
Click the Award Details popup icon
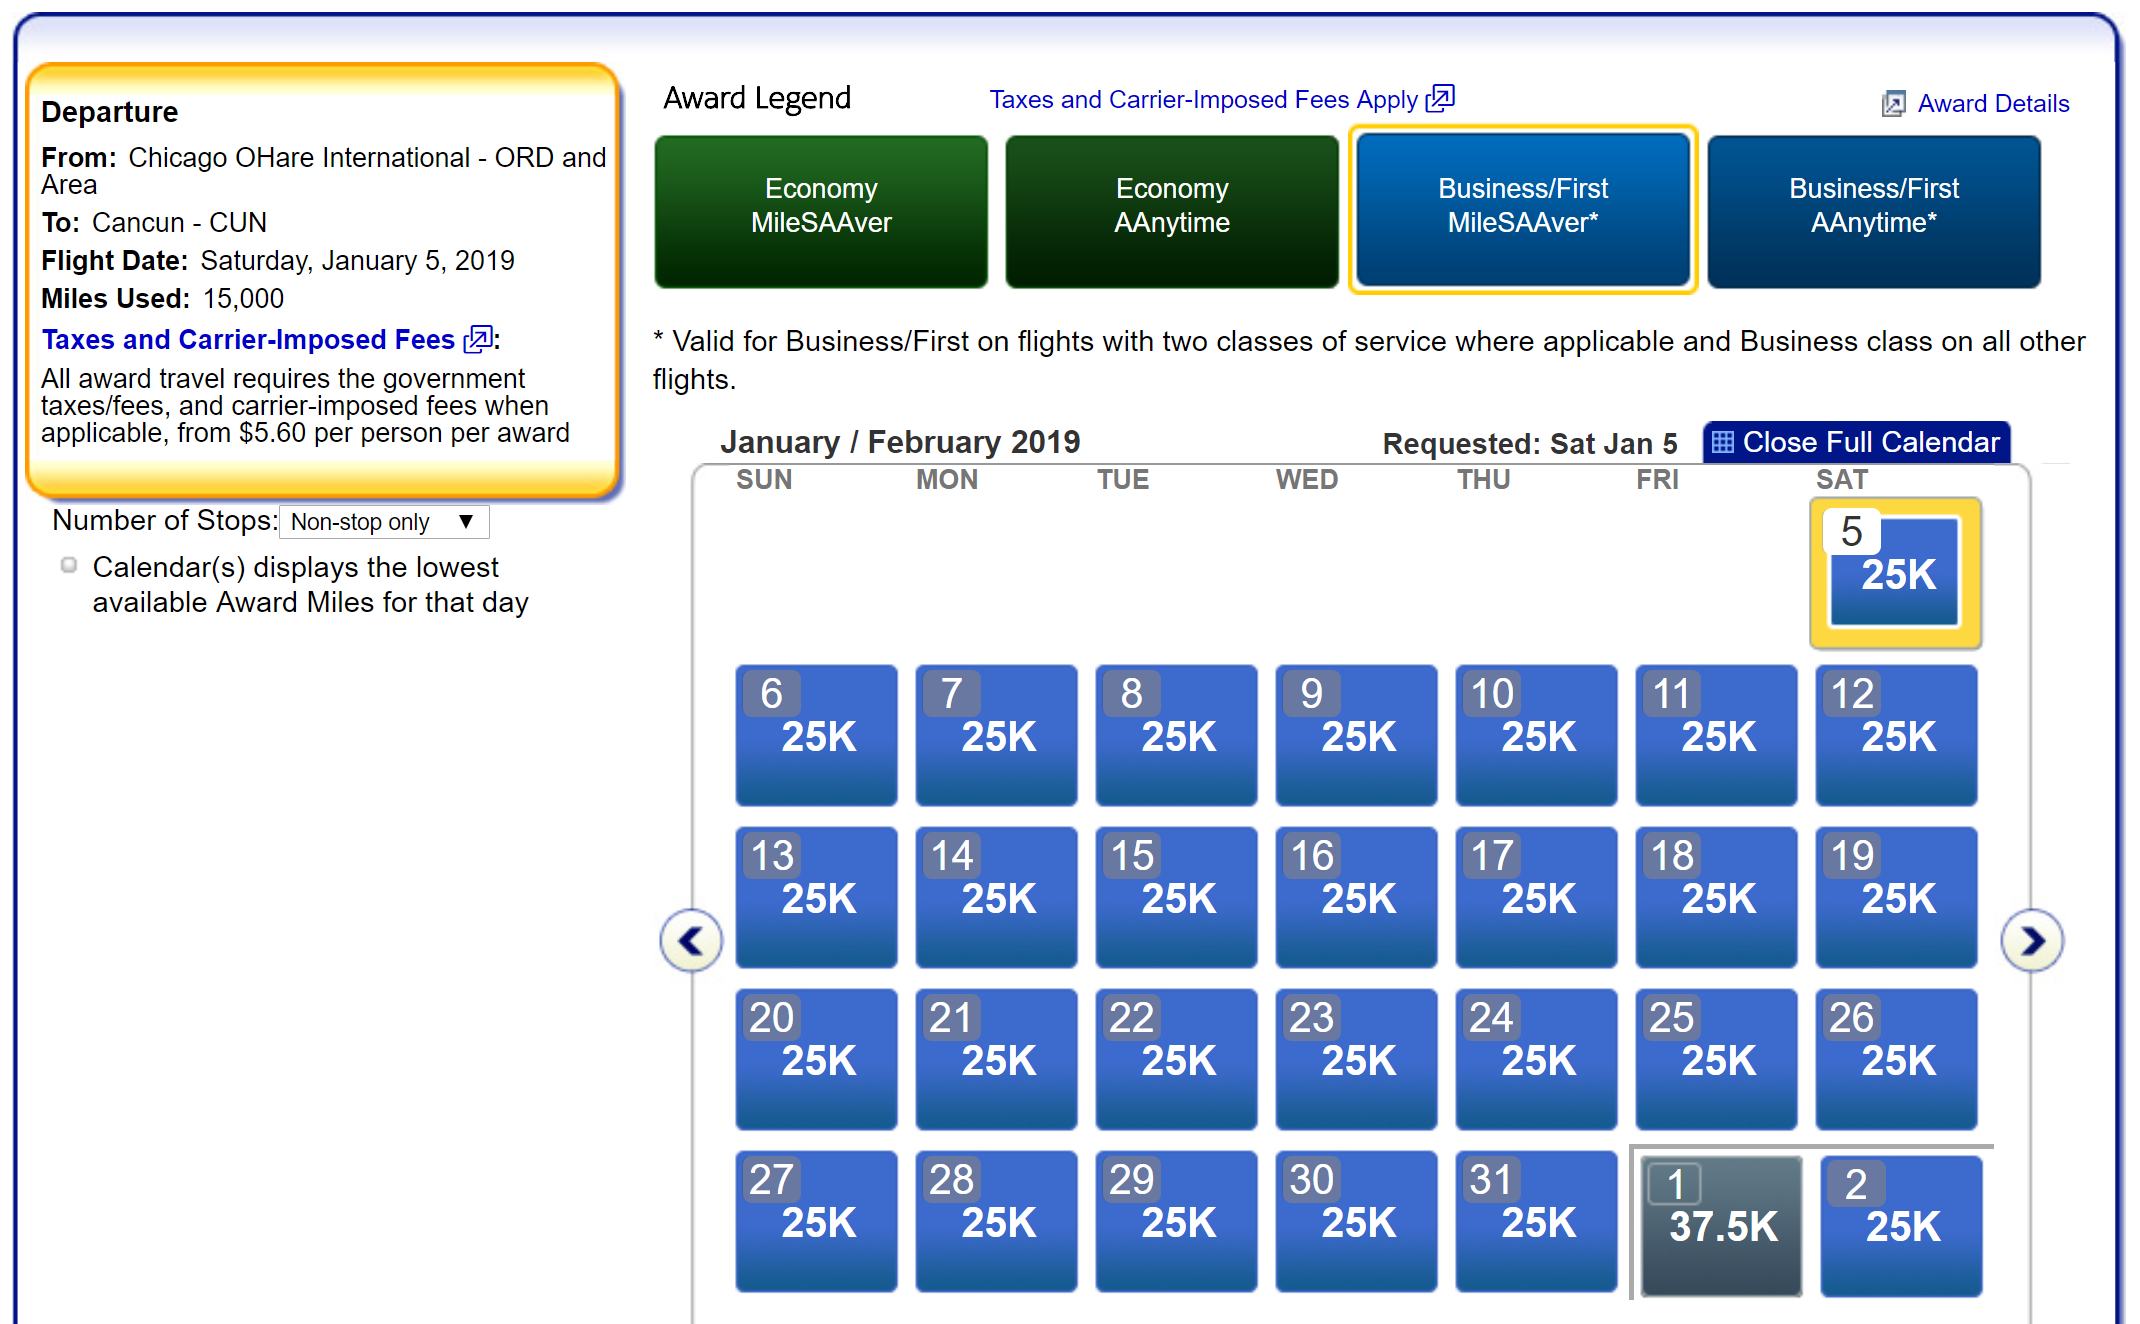pos(1893,104)
